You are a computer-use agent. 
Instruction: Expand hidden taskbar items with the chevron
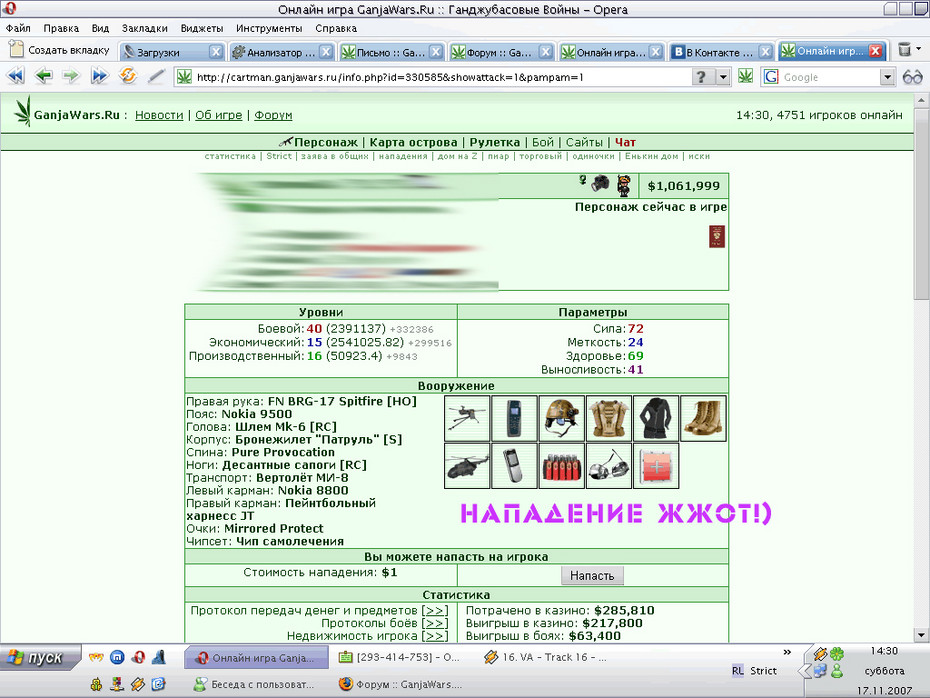pos(787,652)
